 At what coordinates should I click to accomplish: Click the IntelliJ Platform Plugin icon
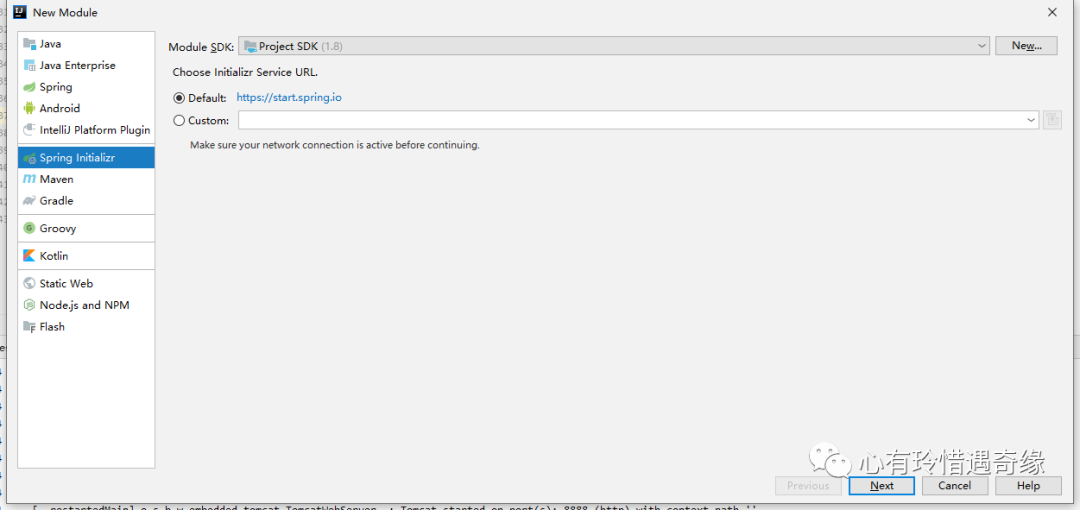click(29, 130)
